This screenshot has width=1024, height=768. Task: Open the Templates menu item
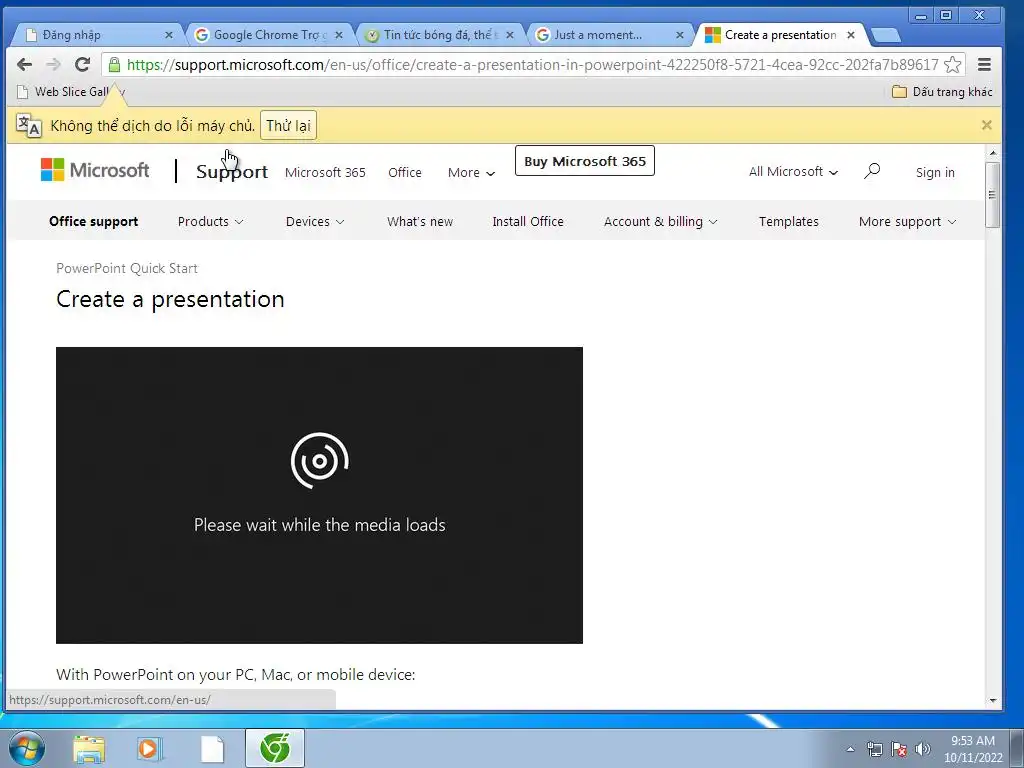coord(788,221)
